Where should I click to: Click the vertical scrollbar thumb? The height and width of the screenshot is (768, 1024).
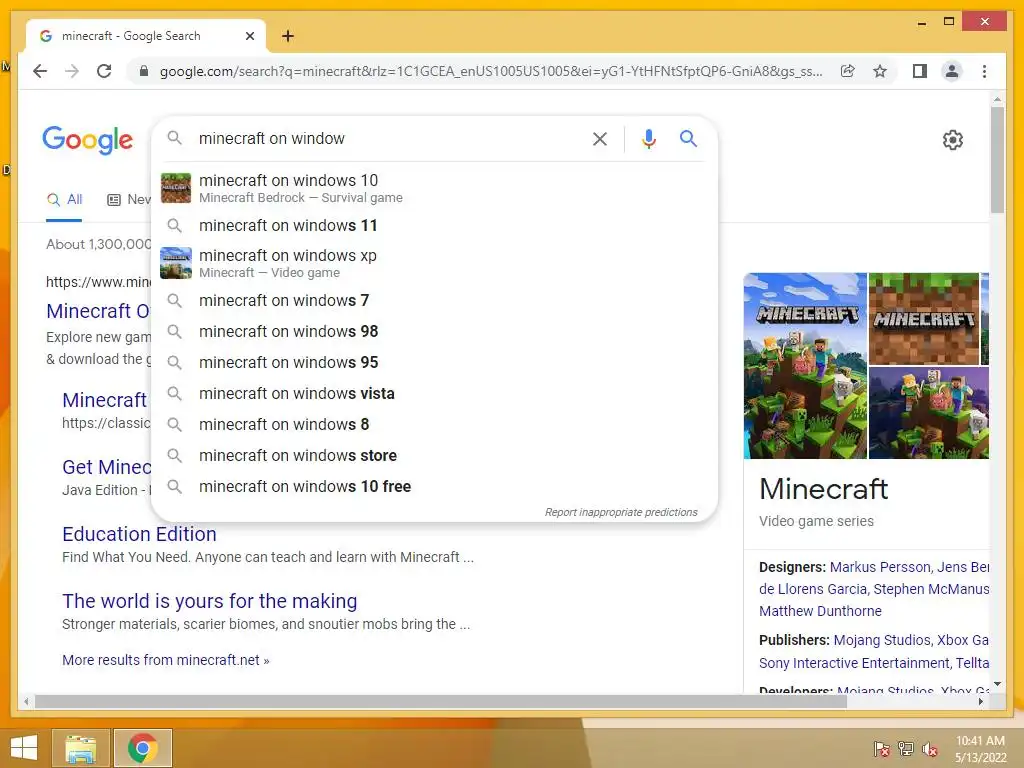pos(997,159)
